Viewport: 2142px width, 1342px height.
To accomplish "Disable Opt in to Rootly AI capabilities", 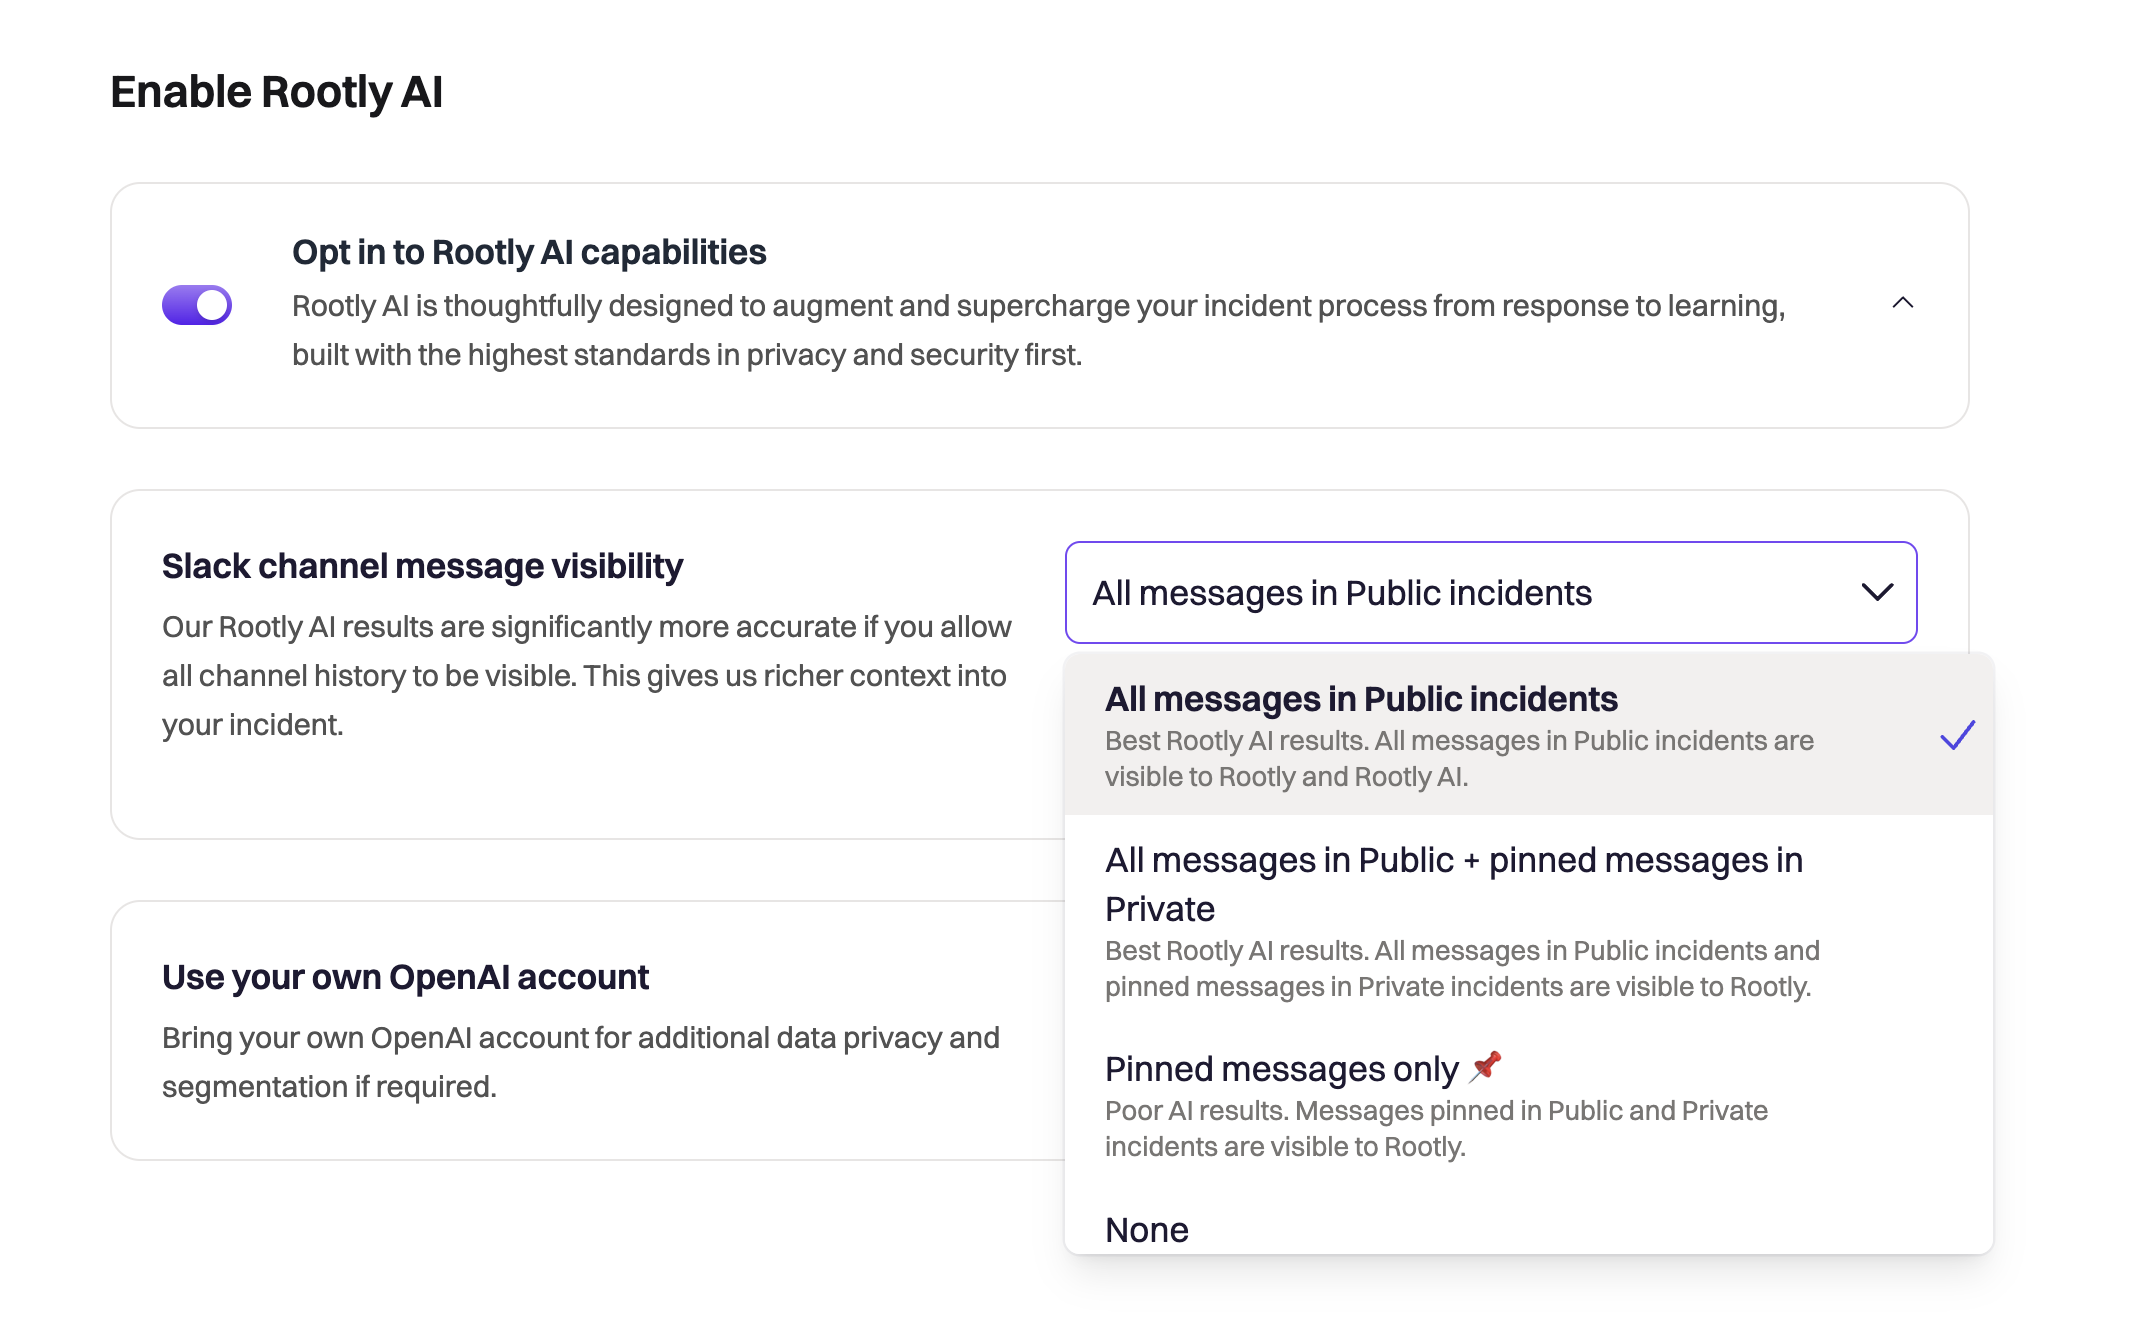I will point(197,304).
